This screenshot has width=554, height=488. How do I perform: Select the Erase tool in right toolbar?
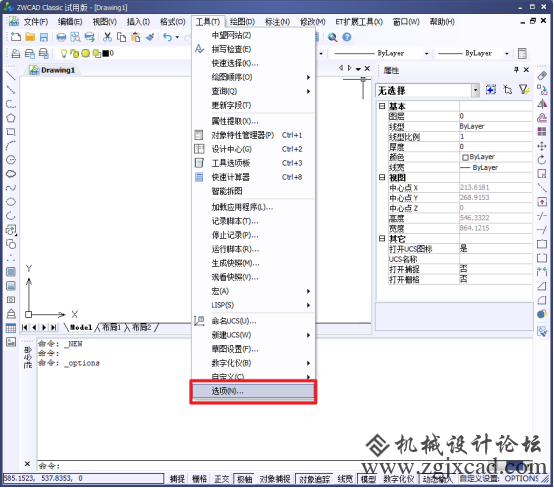tap(542, 76)
